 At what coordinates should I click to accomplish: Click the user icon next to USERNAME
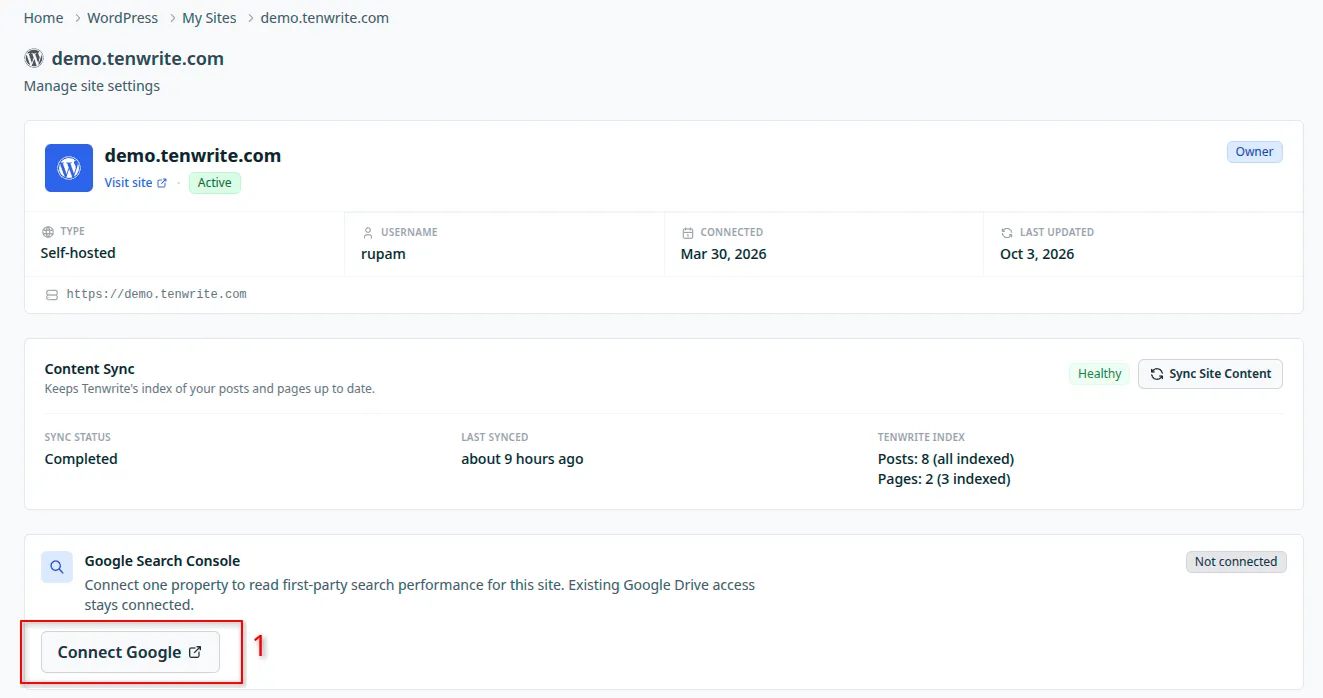click(367, 232)
